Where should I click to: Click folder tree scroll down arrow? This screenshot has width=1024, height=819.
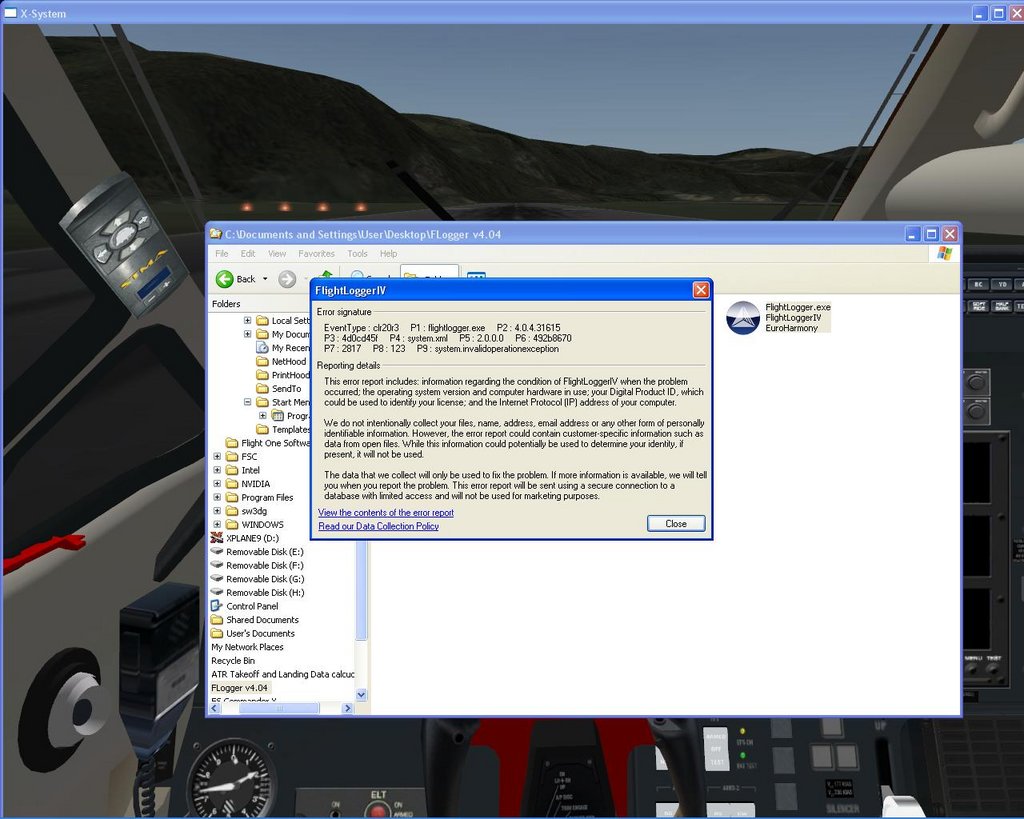[x=361, y=694]
